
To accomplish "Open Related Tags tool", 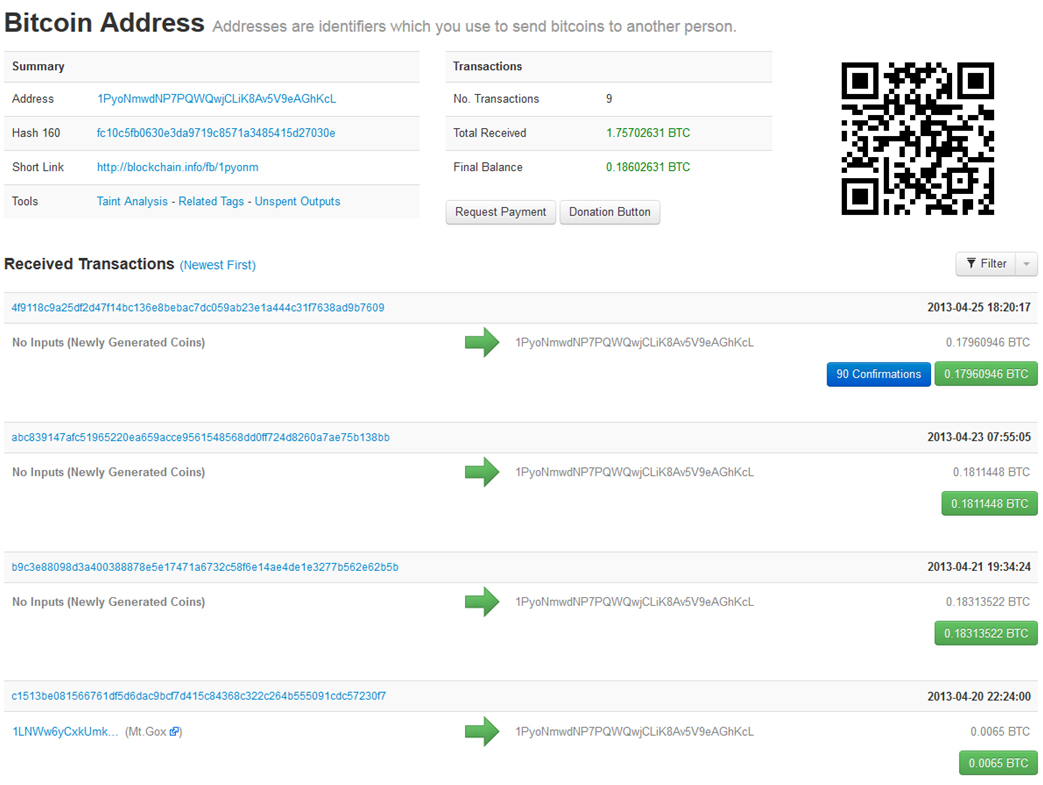I will click(211, 202).
